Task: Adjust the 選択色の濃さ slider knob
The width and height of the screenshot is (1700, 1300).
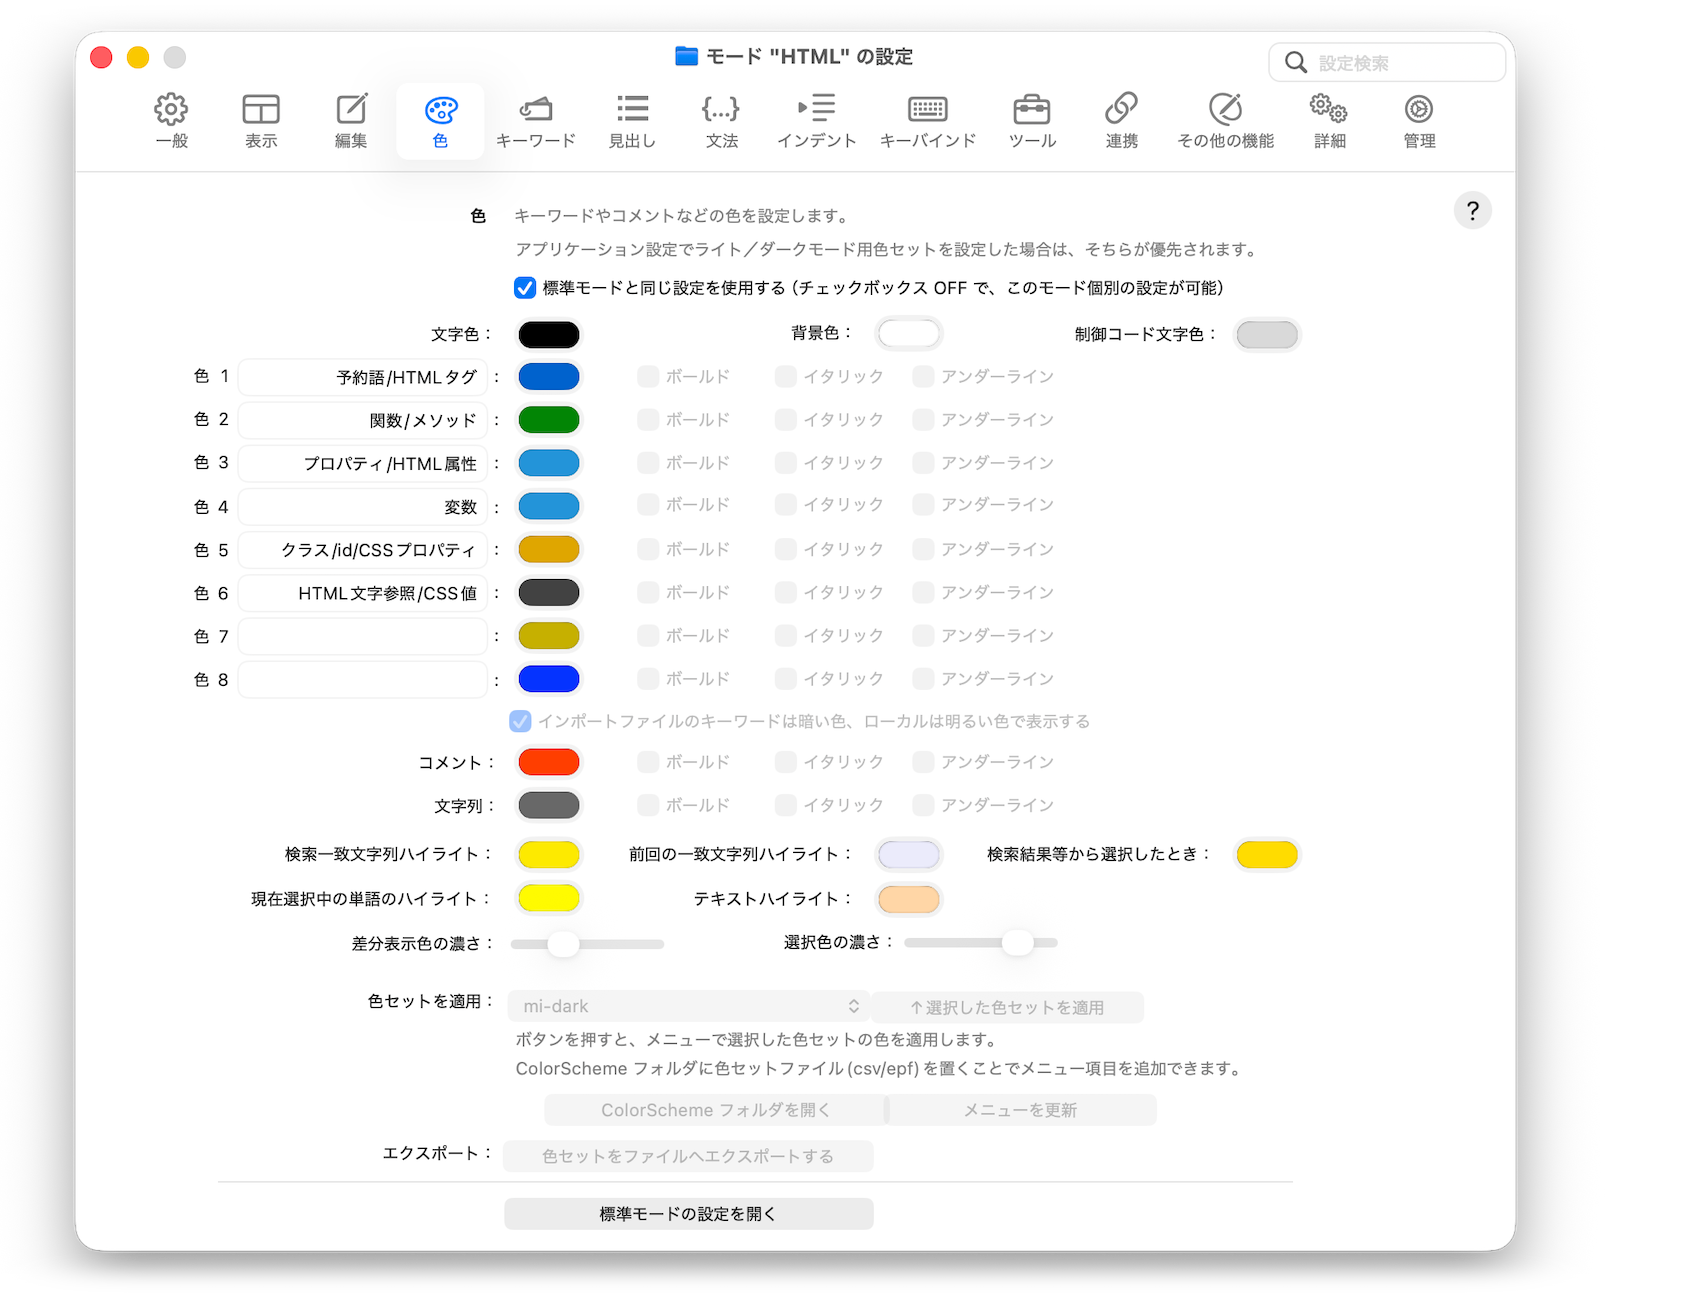Action: (1017, 942)
